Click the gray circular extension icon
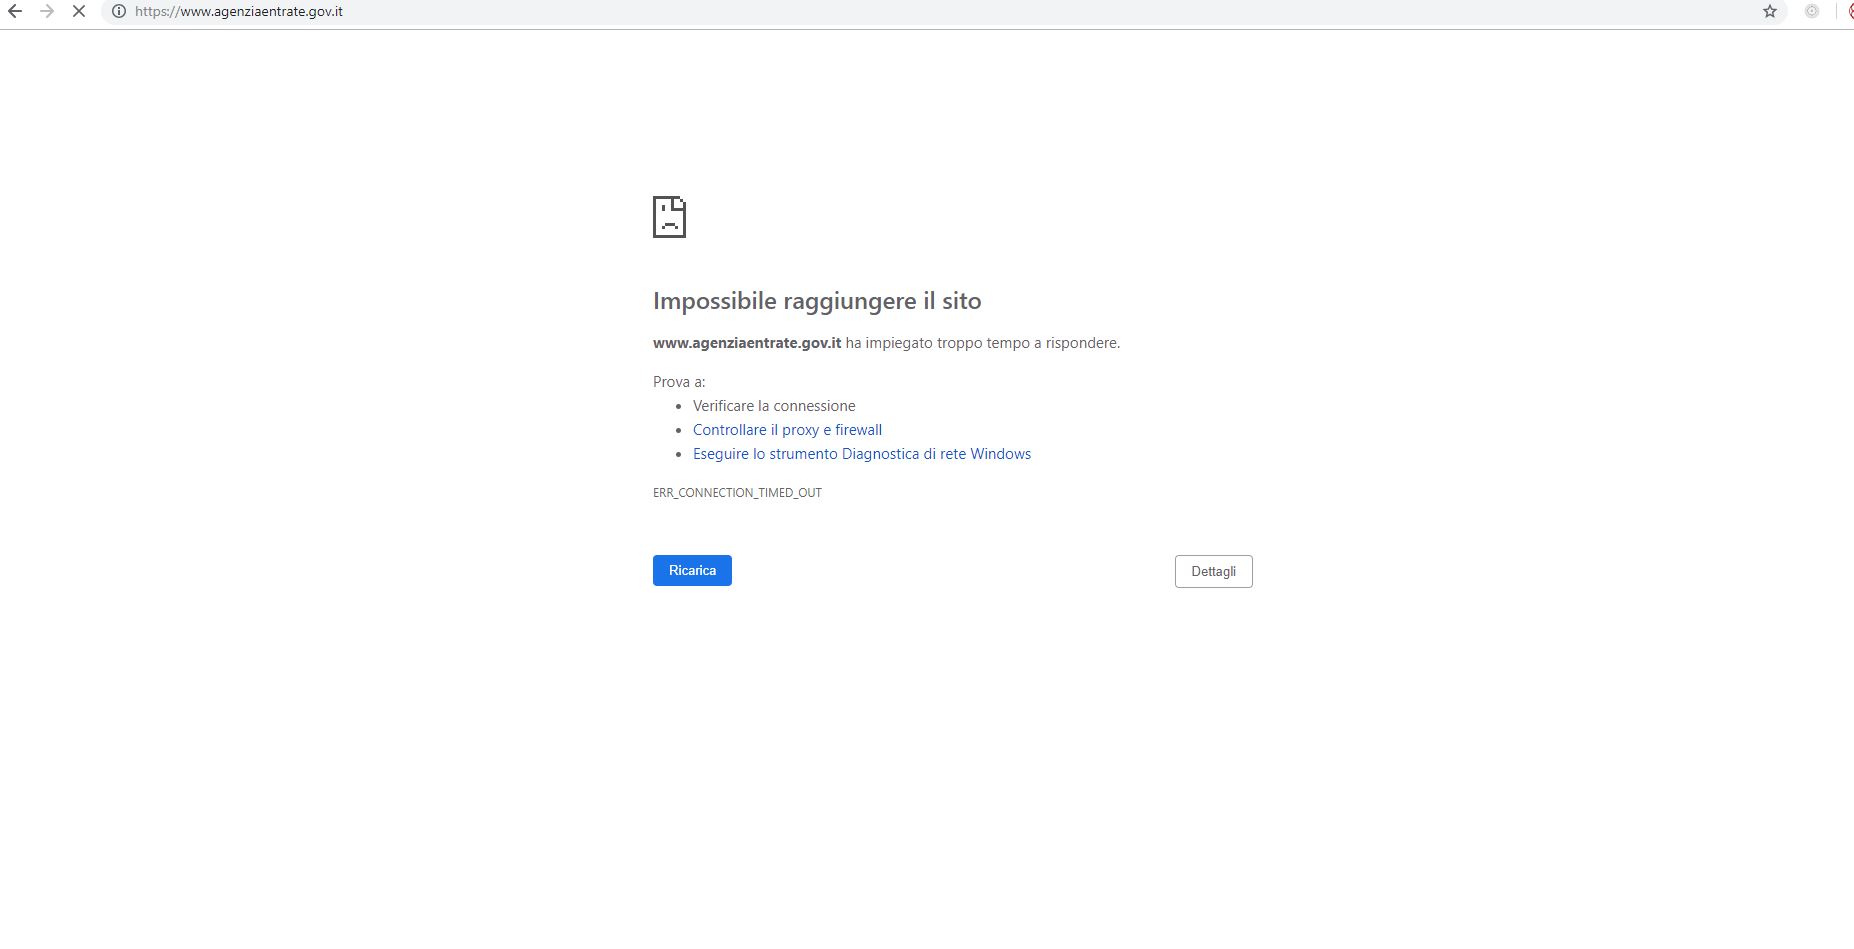This screenshot has height=949, width=1854. coord(1812,12)
